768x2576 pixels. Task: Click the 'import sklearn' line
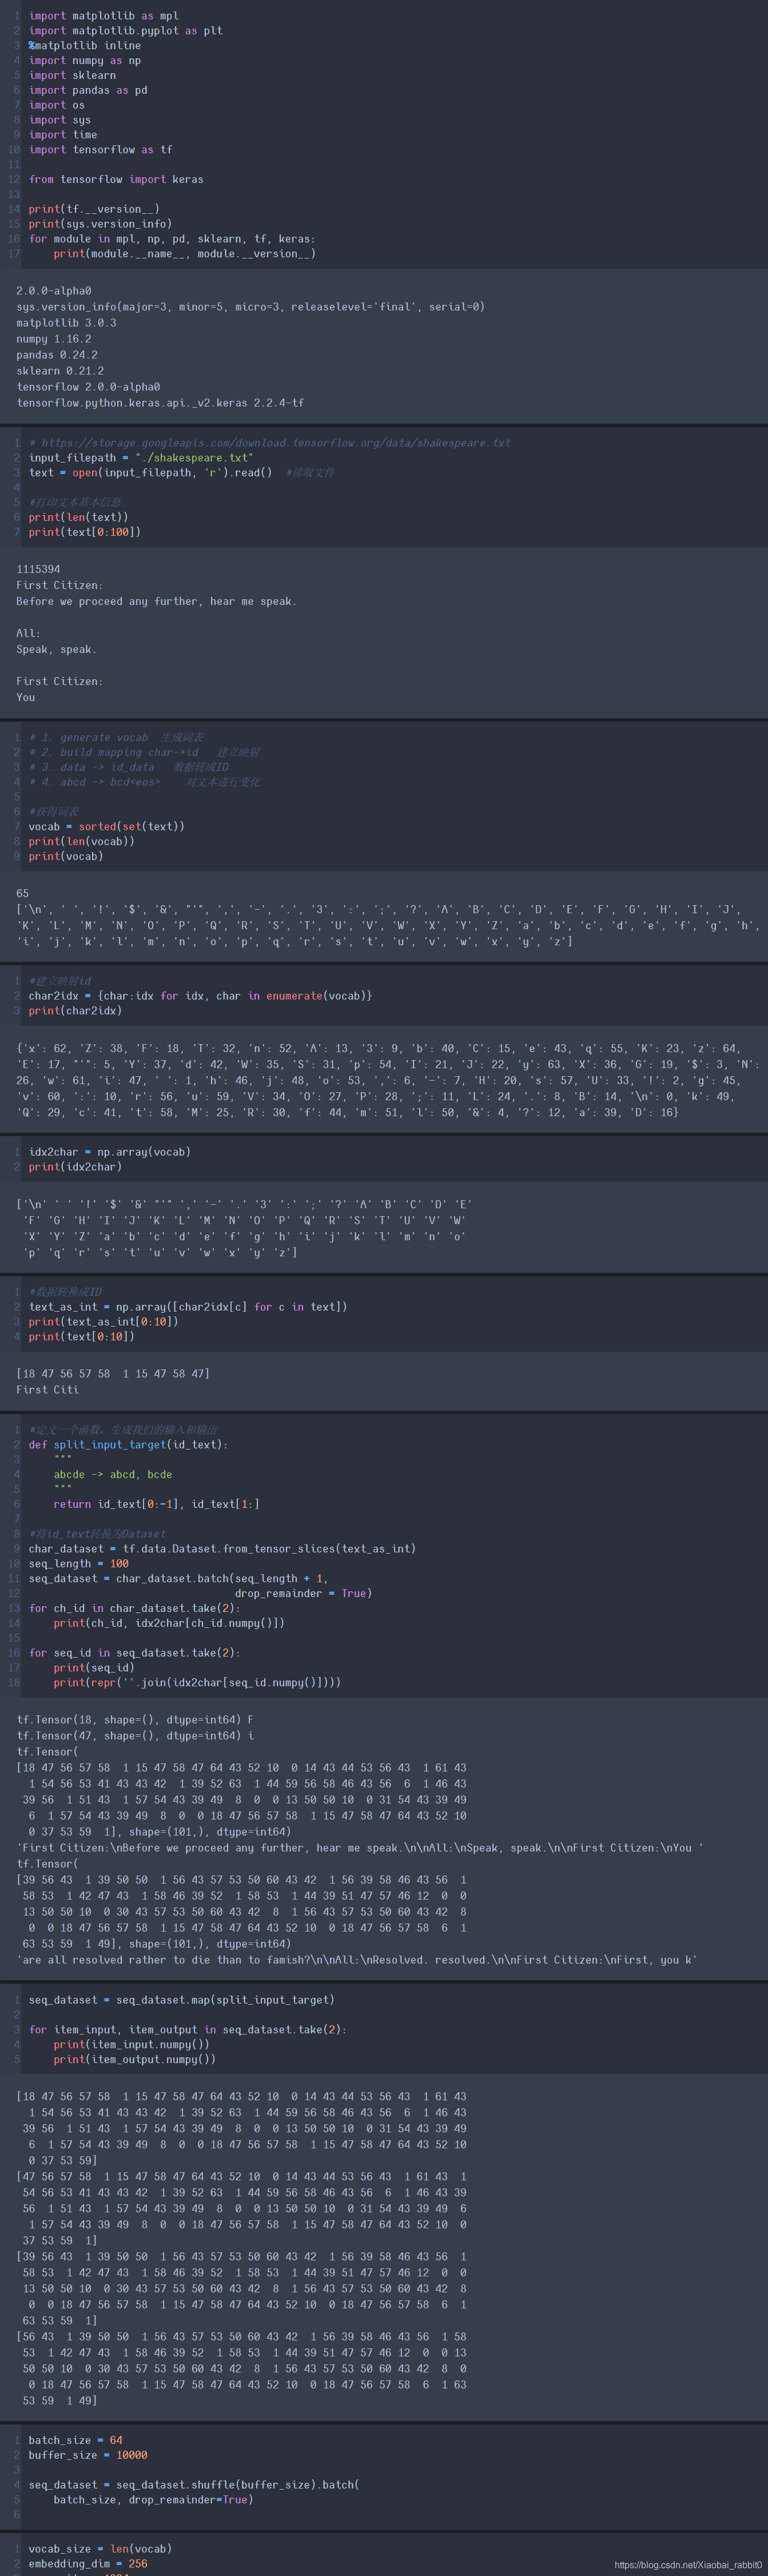click(72, 76)
